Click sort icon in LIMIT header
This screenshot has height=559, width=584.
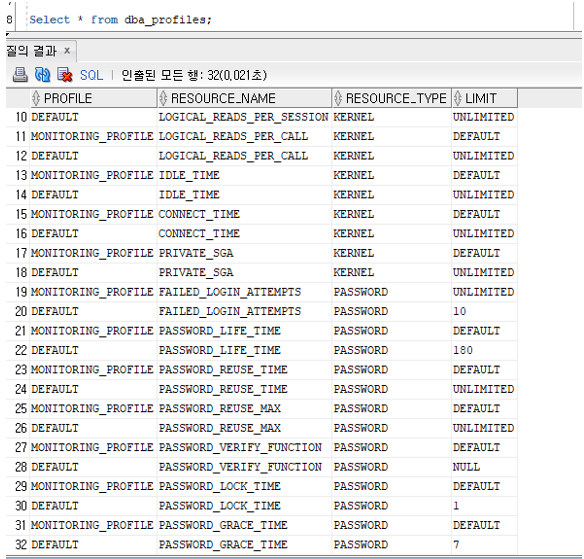click(x=457, y=98)
